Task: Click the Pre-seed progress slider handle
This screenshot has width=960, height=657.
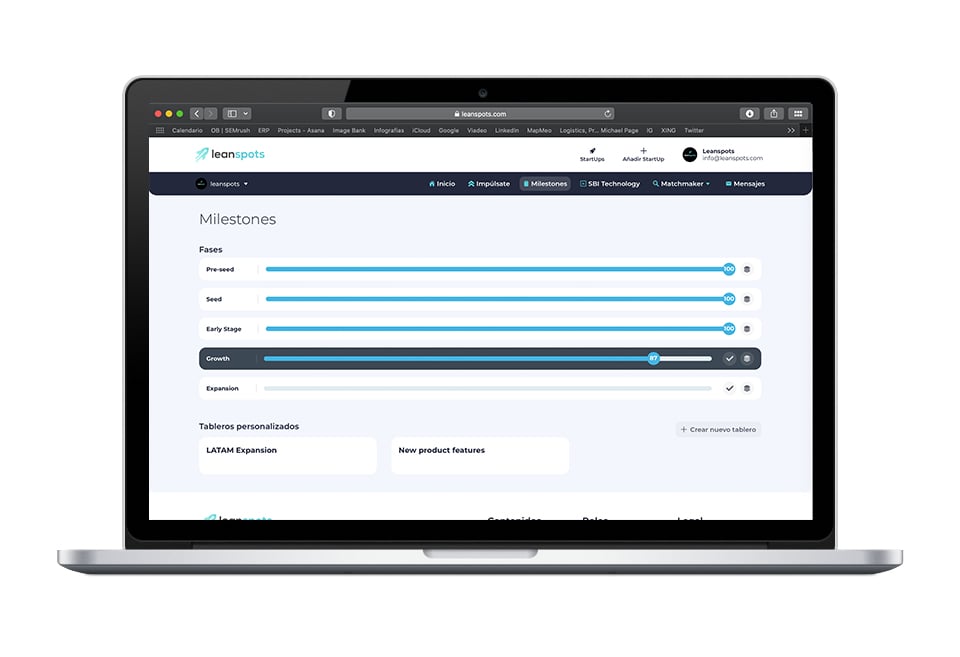Action: tap(729, 269)
